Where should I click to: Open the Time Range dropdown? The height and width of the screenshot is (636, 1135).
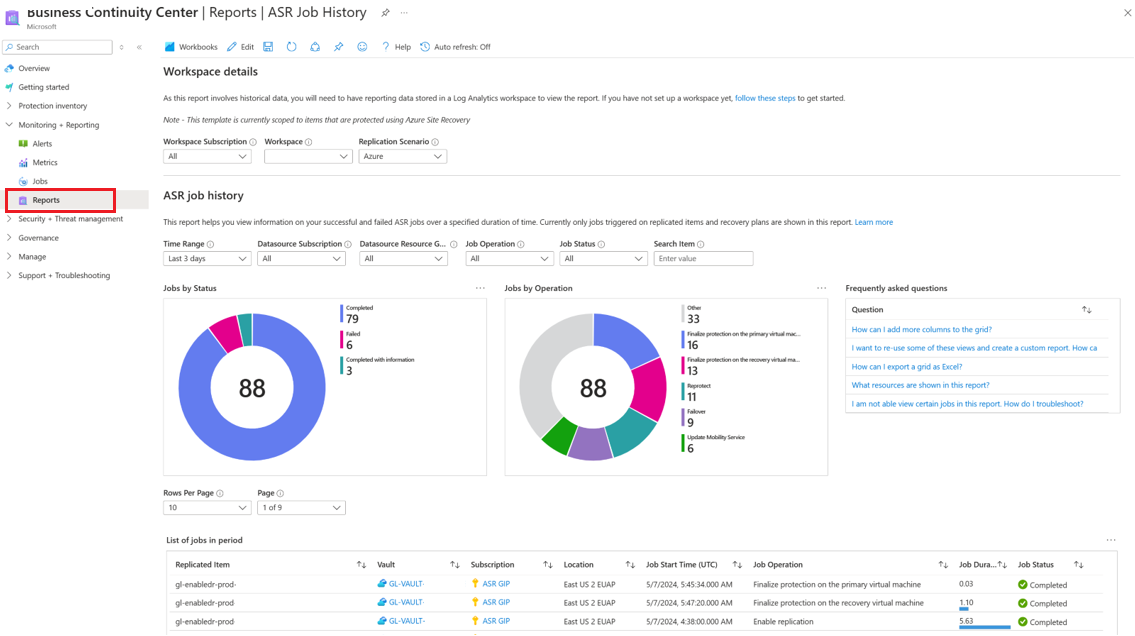[207, 259]
